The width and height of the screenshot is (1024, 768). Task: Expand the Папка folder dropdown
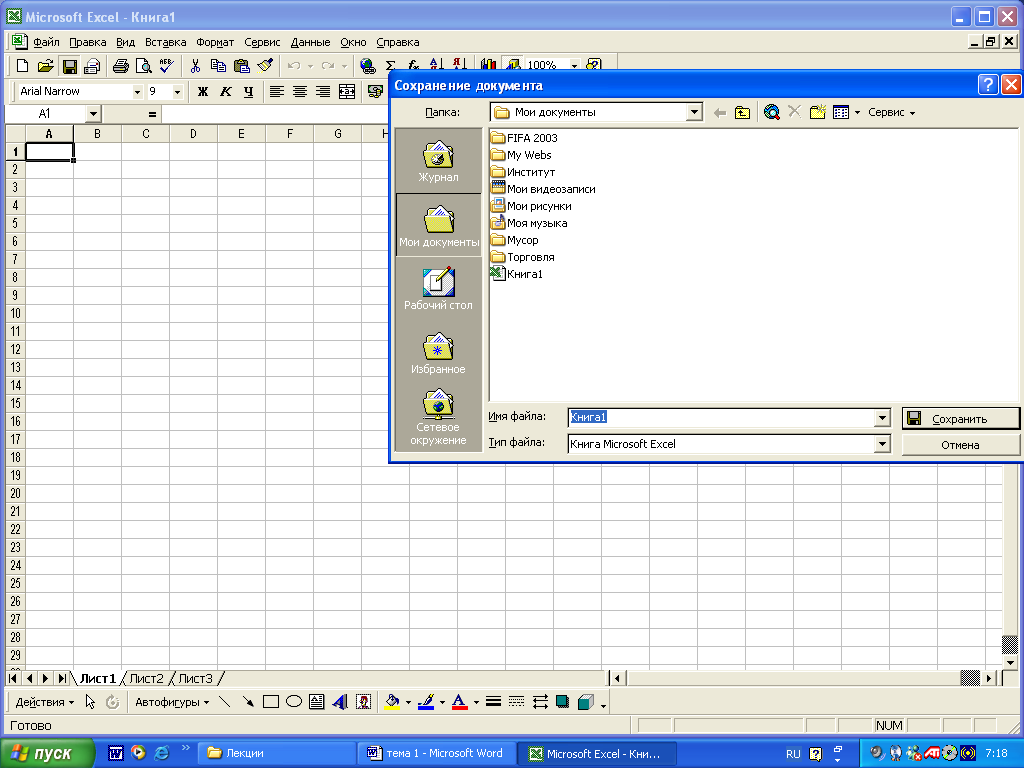pos(694,112)
